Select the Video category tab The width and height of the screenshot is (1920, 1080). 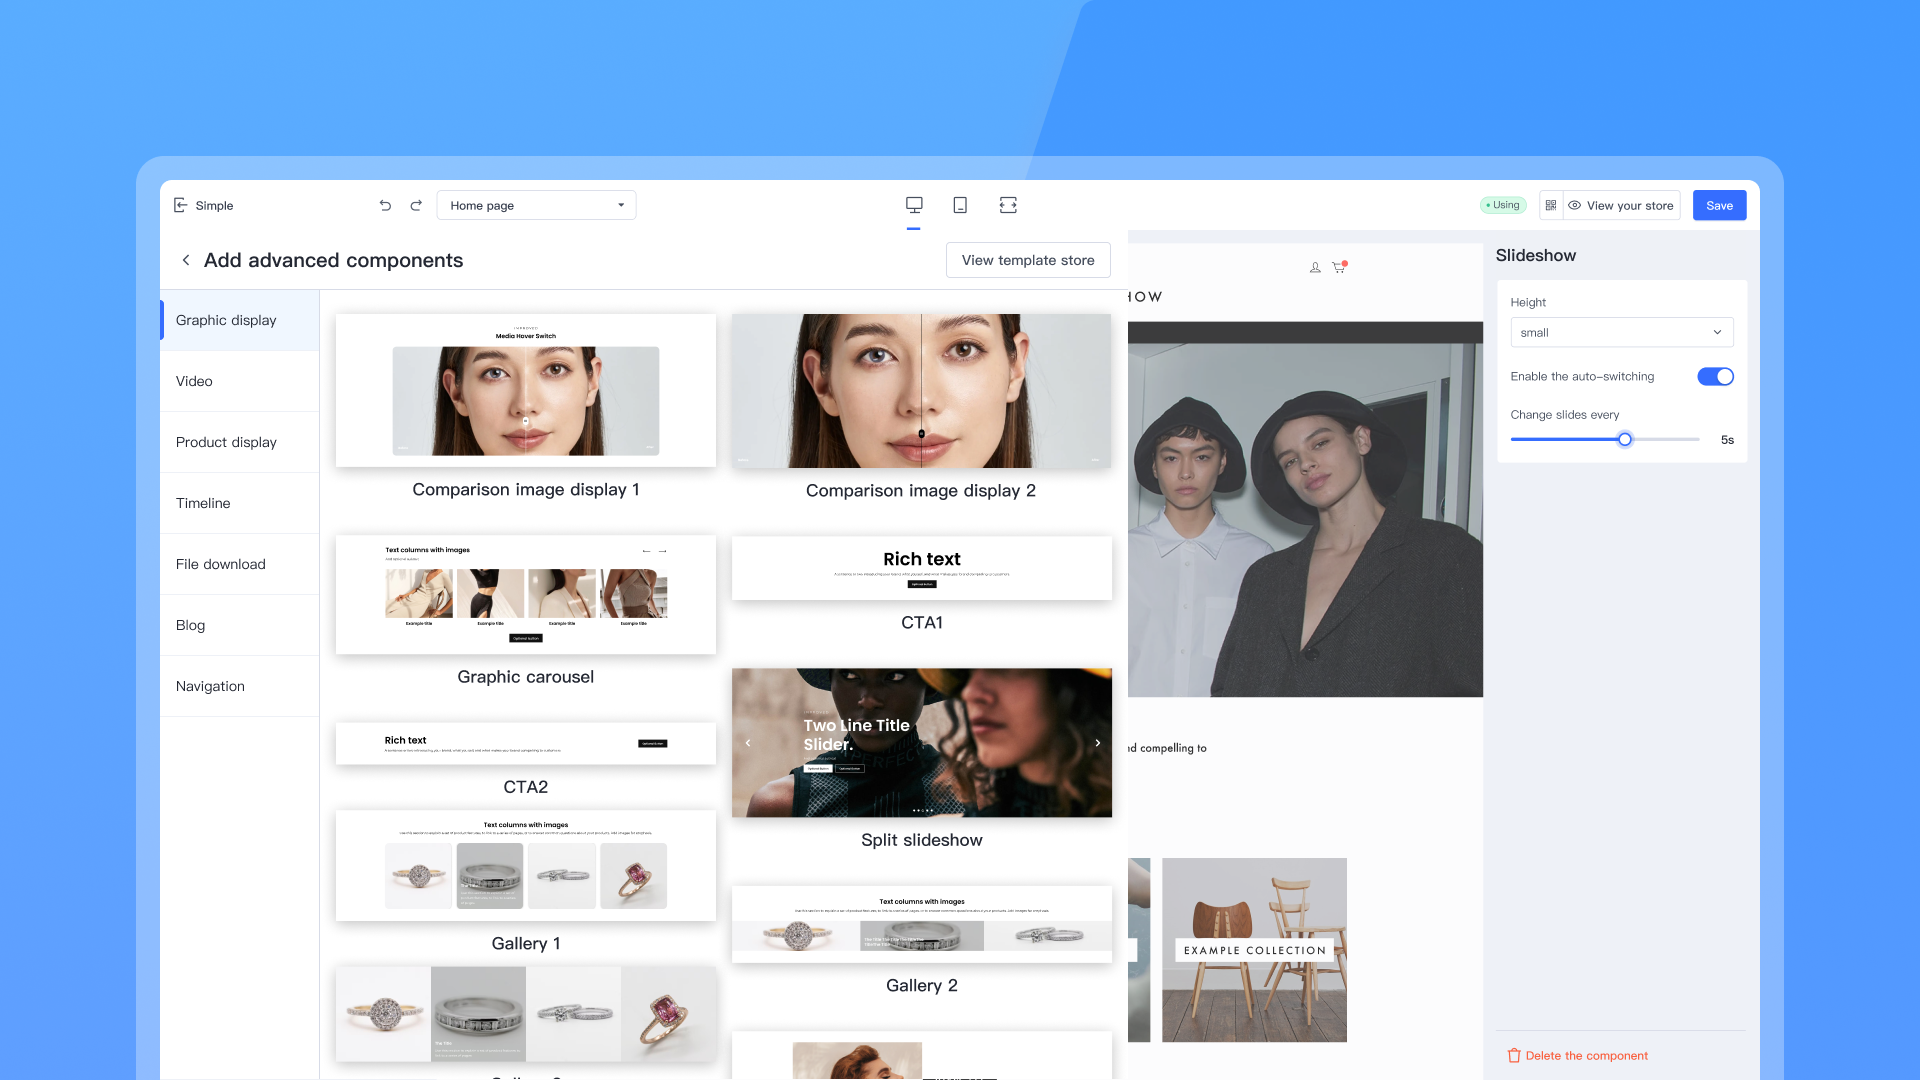[x=194, y=381]
